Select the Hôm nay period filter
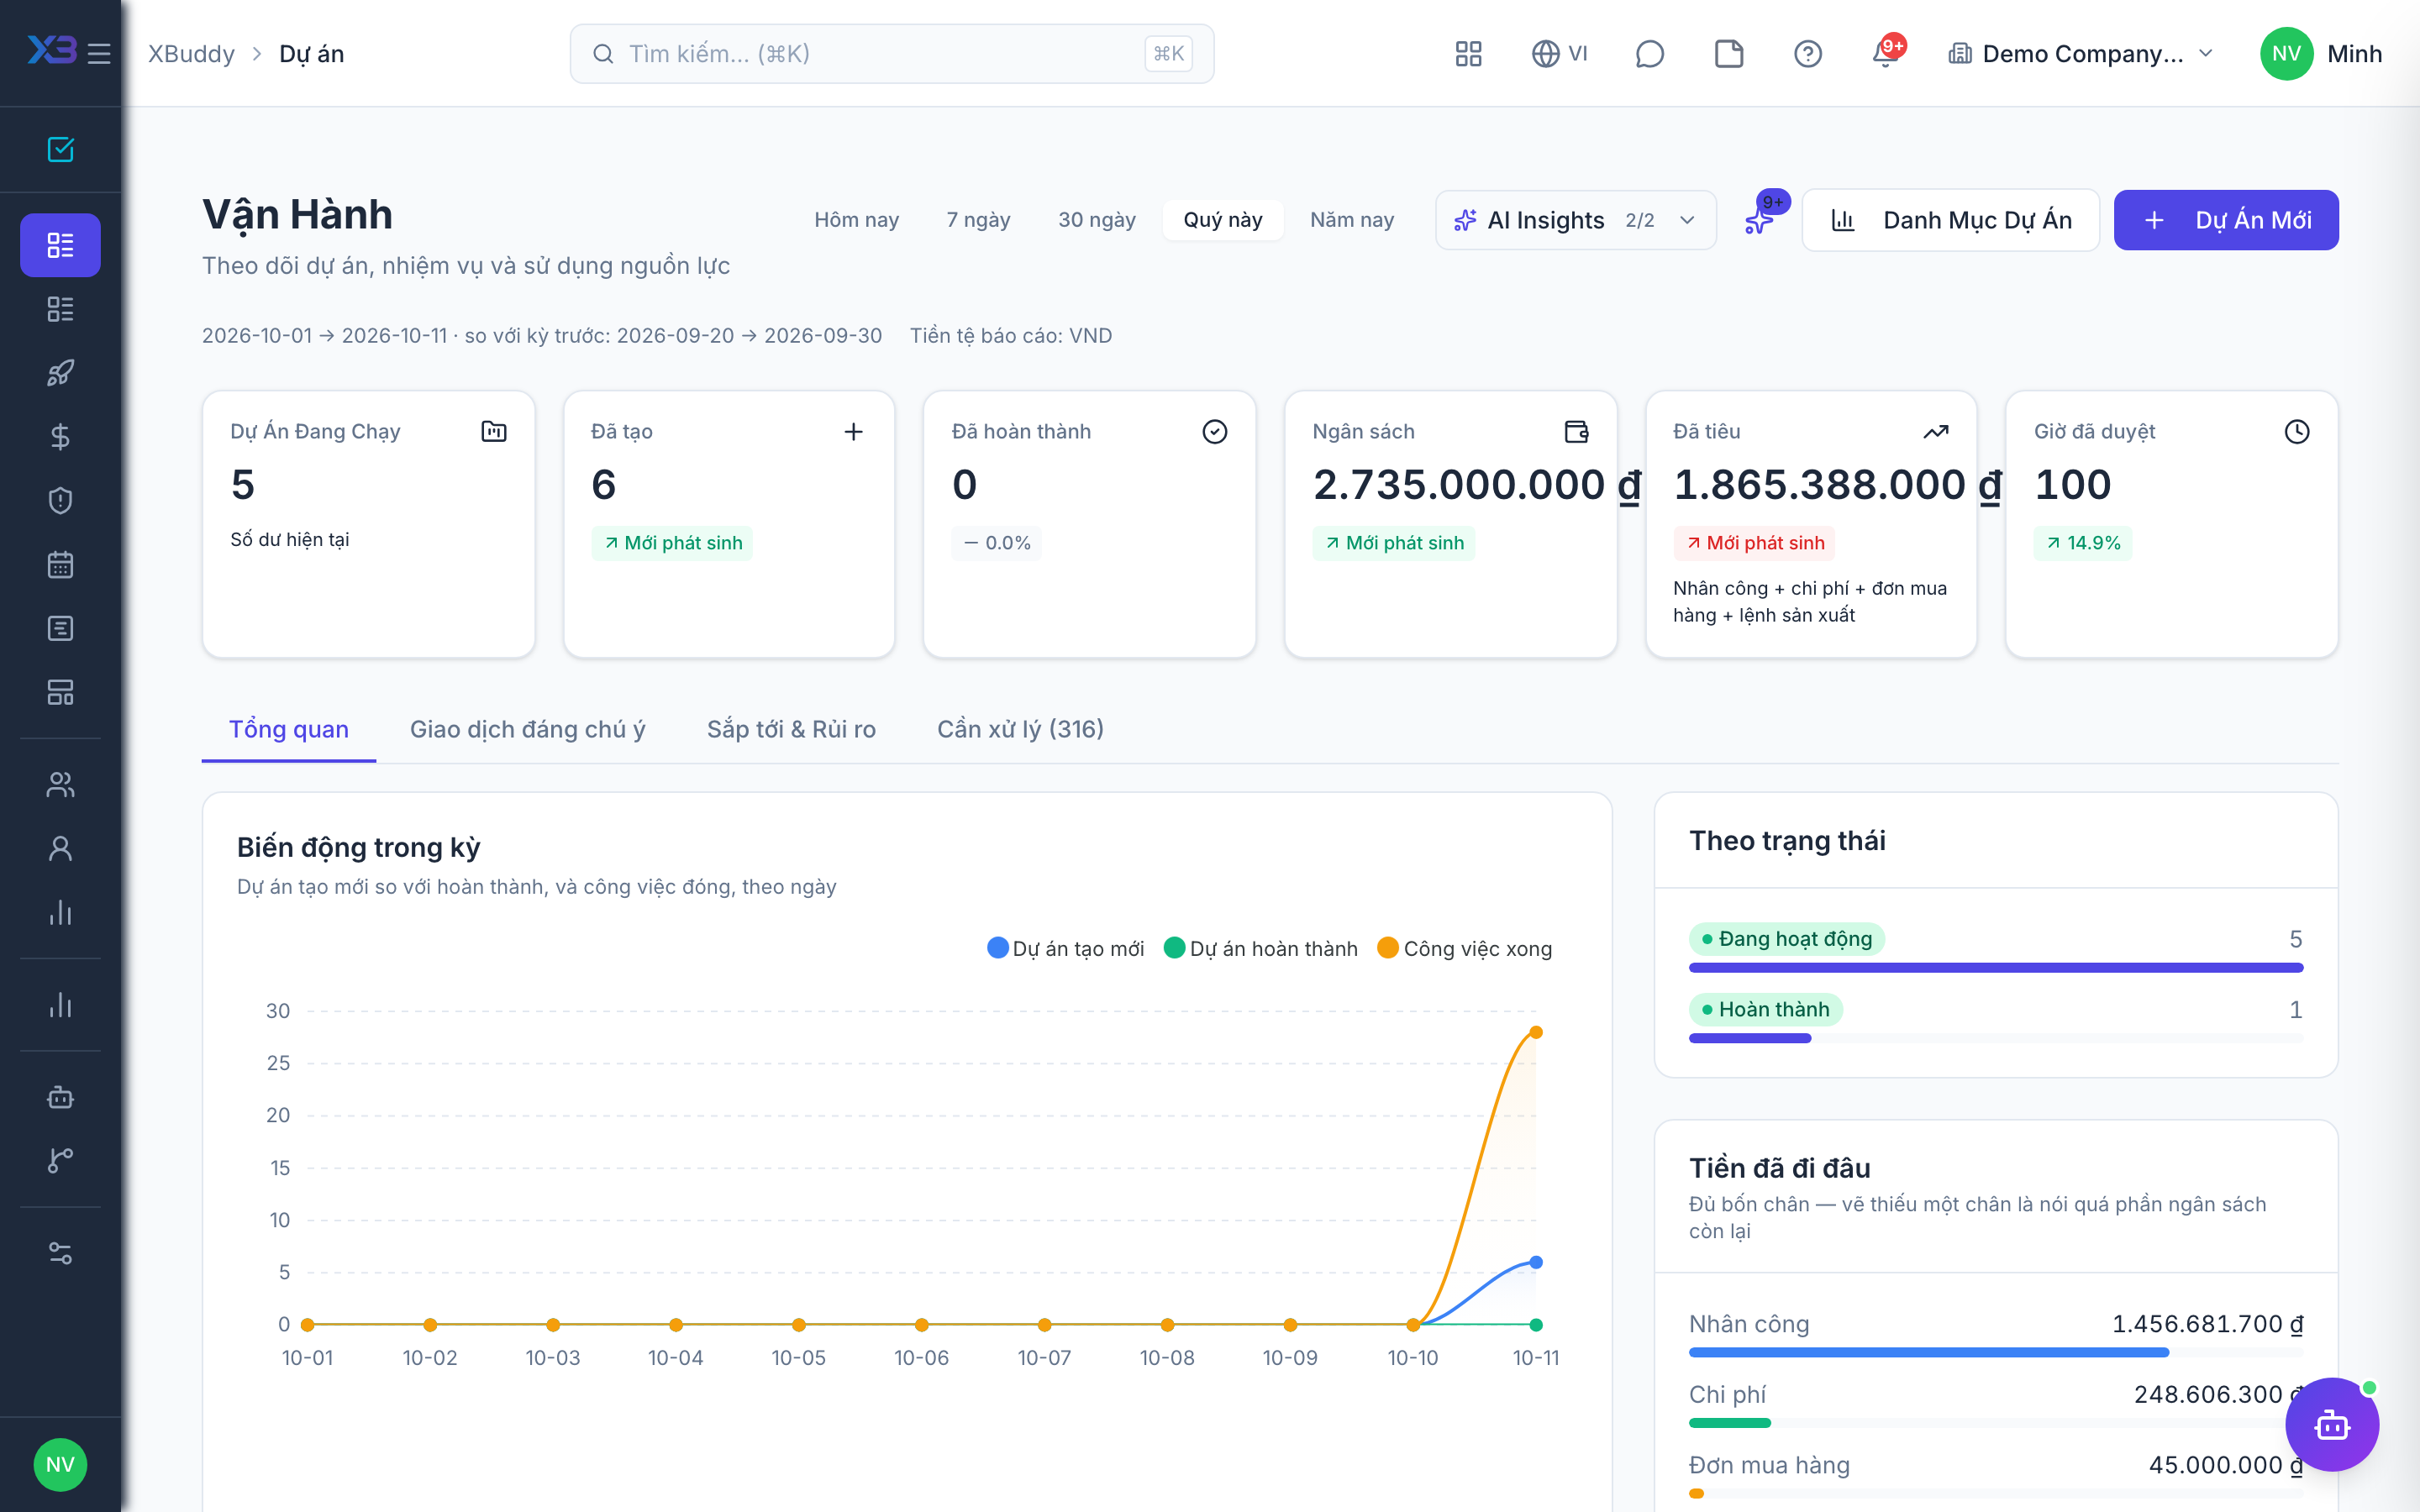This screenshot has width=2420, height=1512. tap(856, 220)
